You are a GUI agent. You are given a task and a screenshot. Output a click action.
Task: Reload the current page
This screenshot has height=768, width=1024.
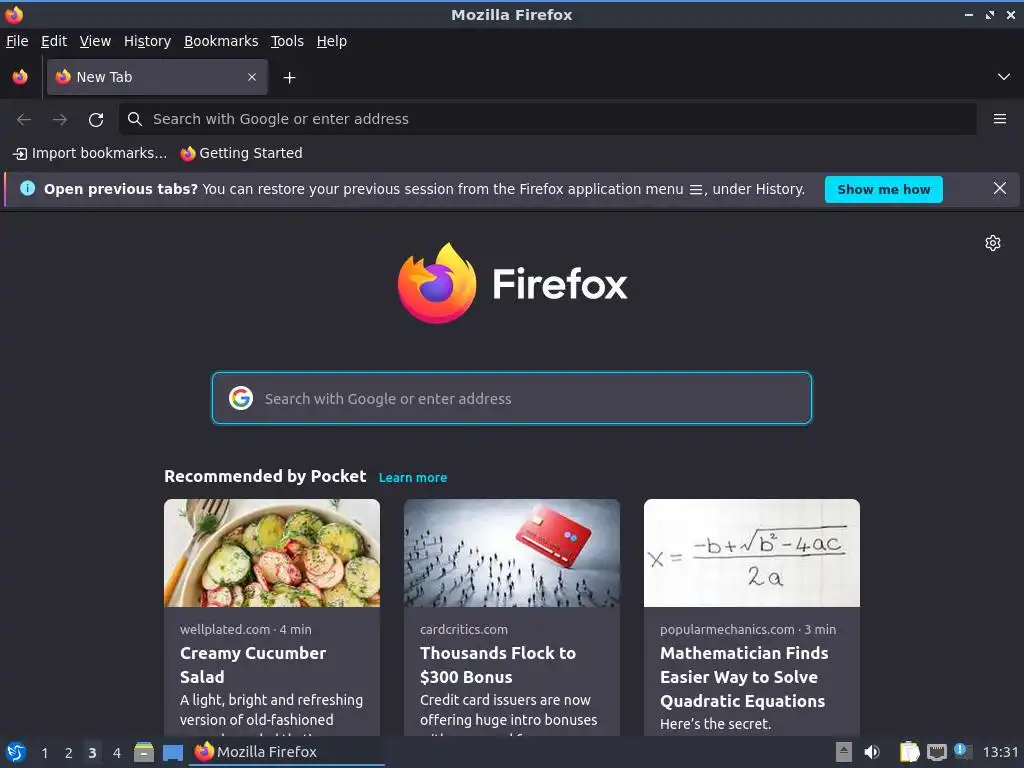click(x=96, y=120)
